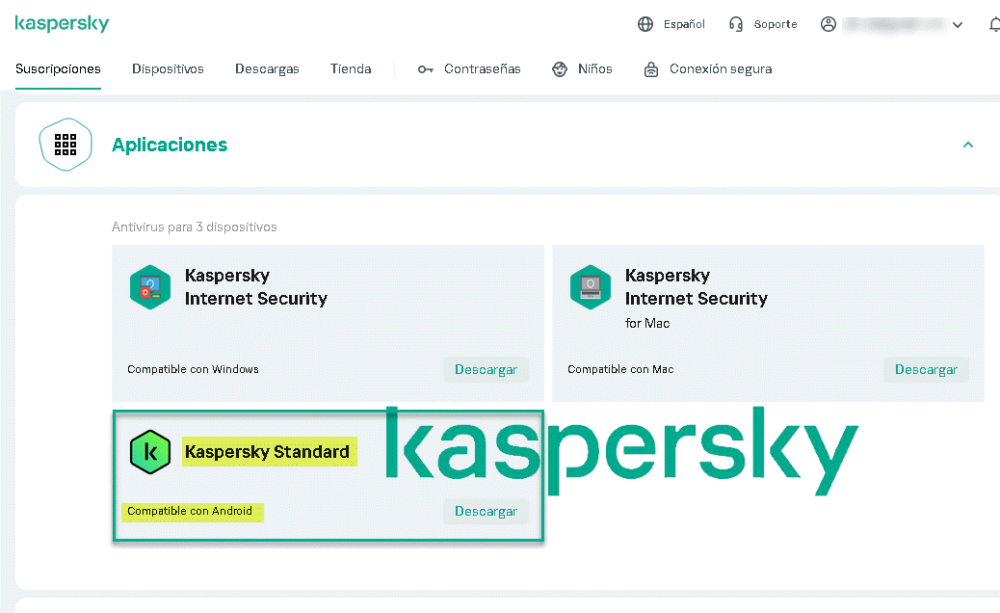This screenshot has height=613, width=1000.
Task: Collapse the Aplicaciones section
Action: pos(968,145)
